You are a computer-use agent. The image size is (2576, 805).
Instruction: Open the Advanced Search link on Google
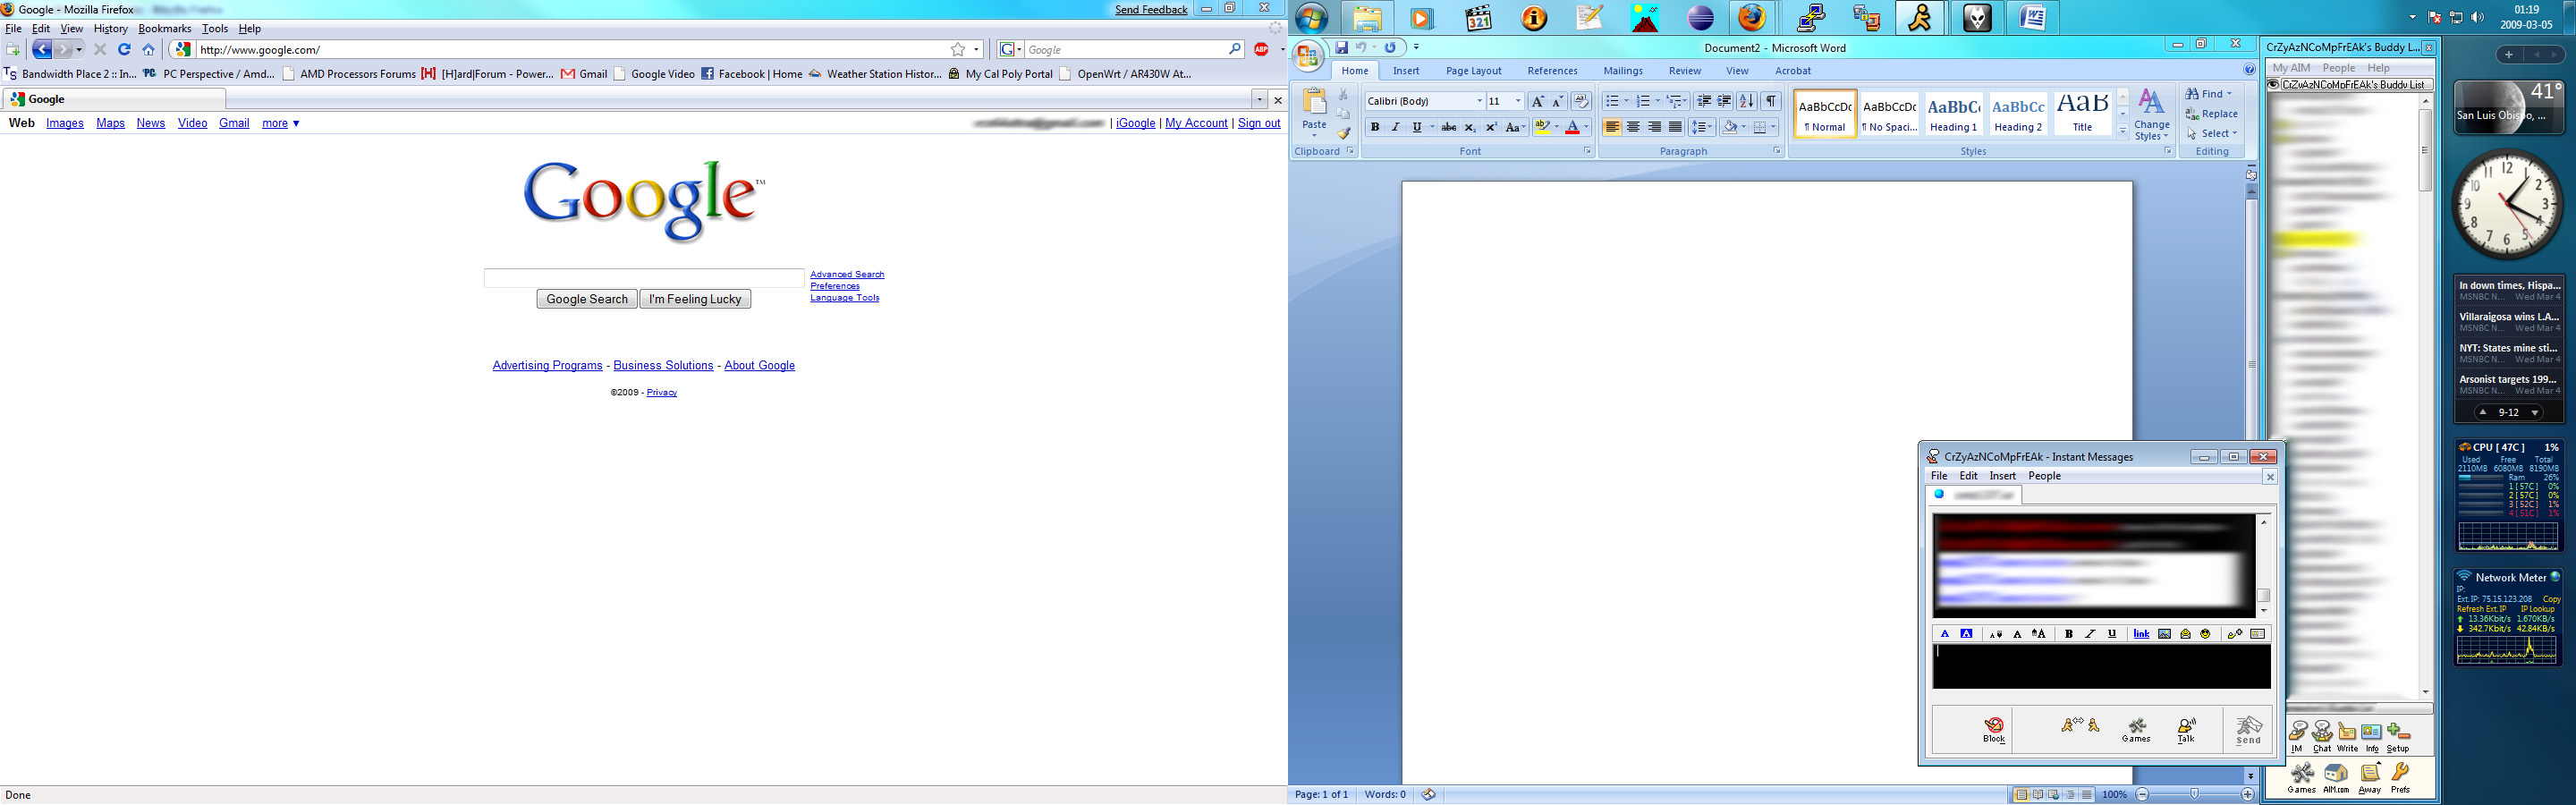pyautogui.click(x=847, y=274)
